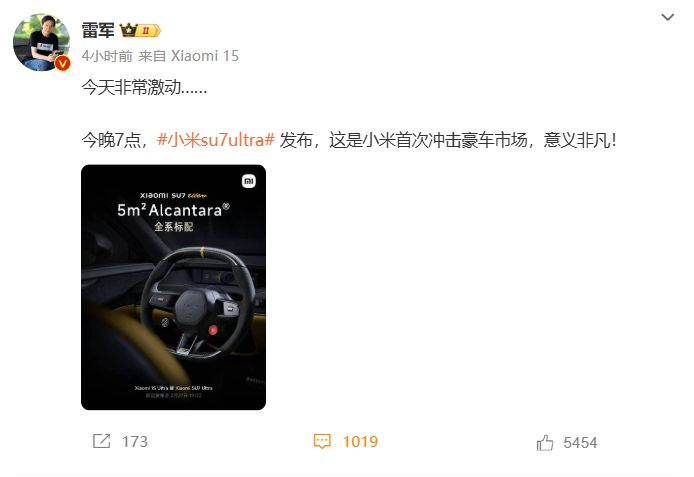This screenshot has width=694, height=477.
Task: Like the post with thumbs-up icon
Action: [545, 442]
